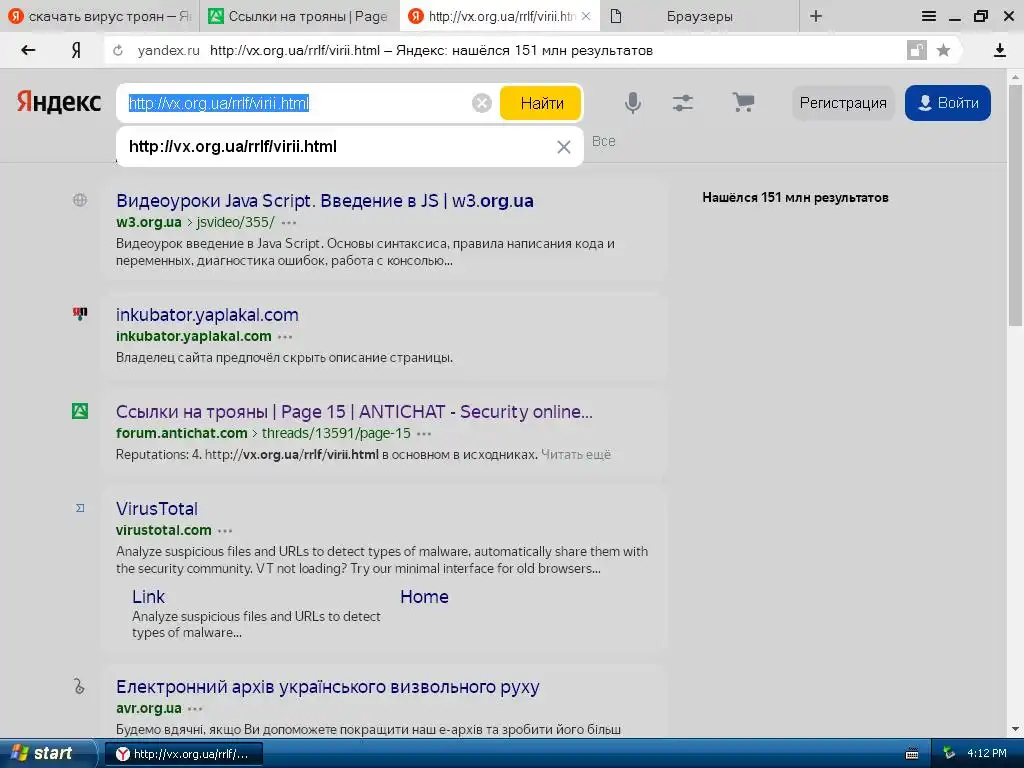1024x768 pixels.
Task: Click on-screen keyboard tray icon
Action: pyautogui.click(x=912, y=754)
